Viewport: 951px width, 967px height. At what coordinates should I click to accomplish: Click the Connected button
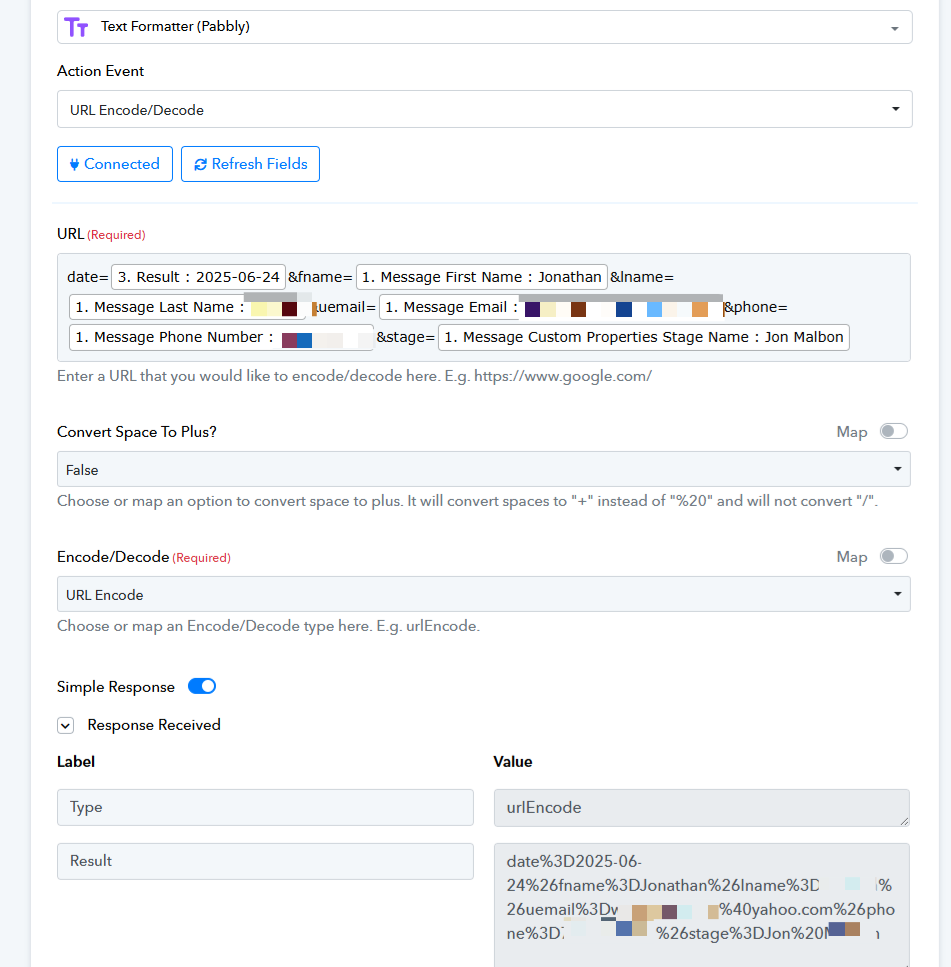coord(115,164)
